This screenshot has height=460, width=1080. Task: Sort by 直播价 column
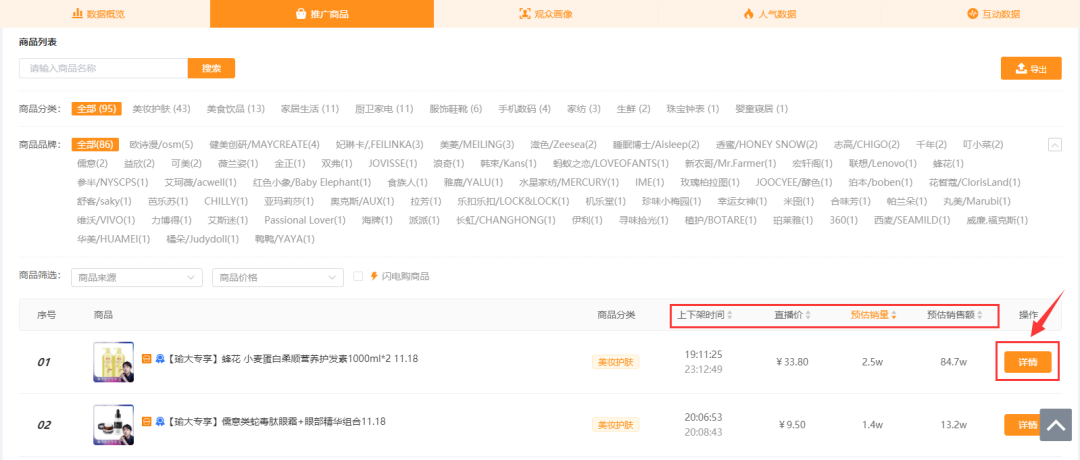pos(792,315)
